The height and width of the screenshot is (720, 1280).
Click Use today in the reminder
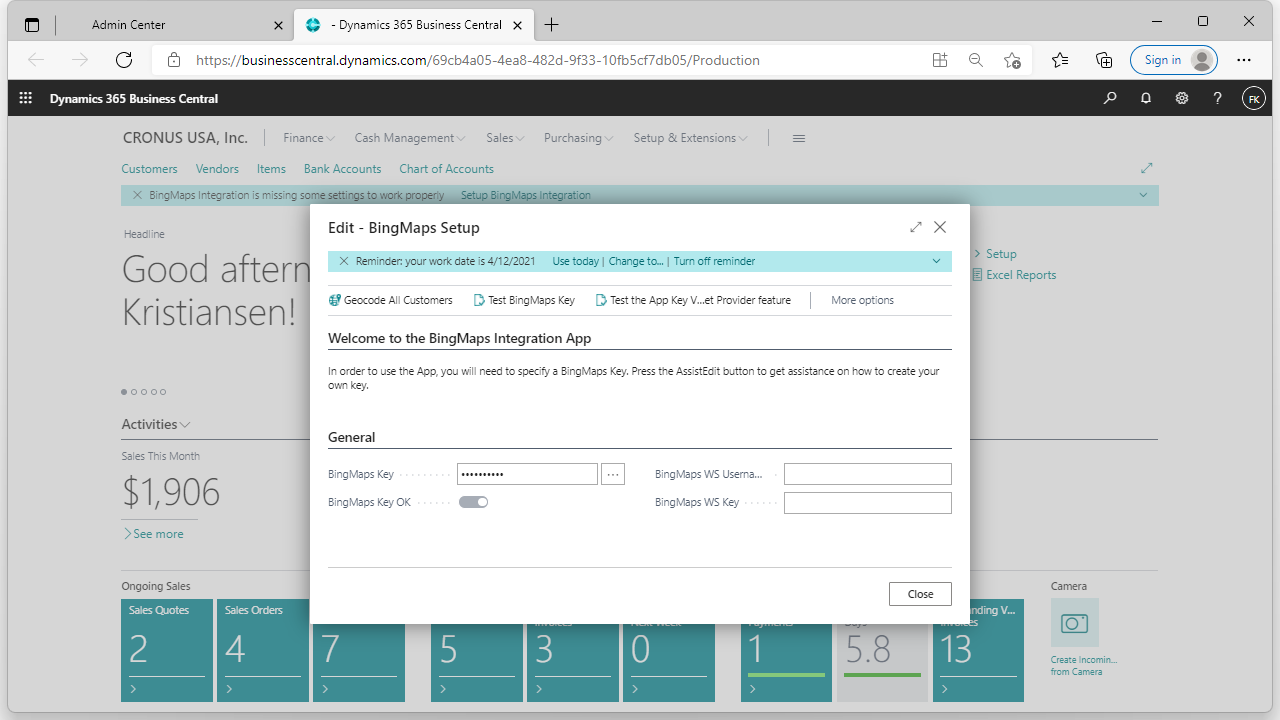tap(575, 261)
